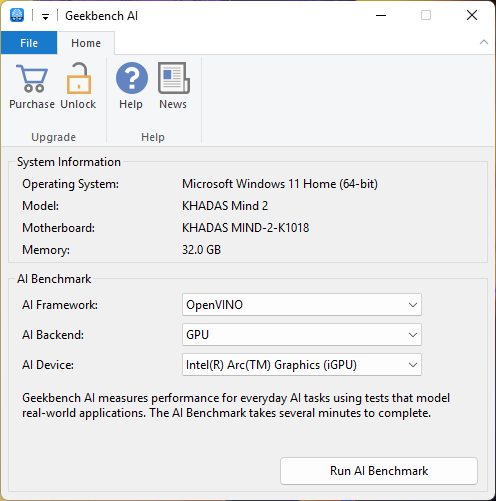Collapse the ribbon with the chevron
The width and height of the screenshot is (496, 501).
[484, 42]
